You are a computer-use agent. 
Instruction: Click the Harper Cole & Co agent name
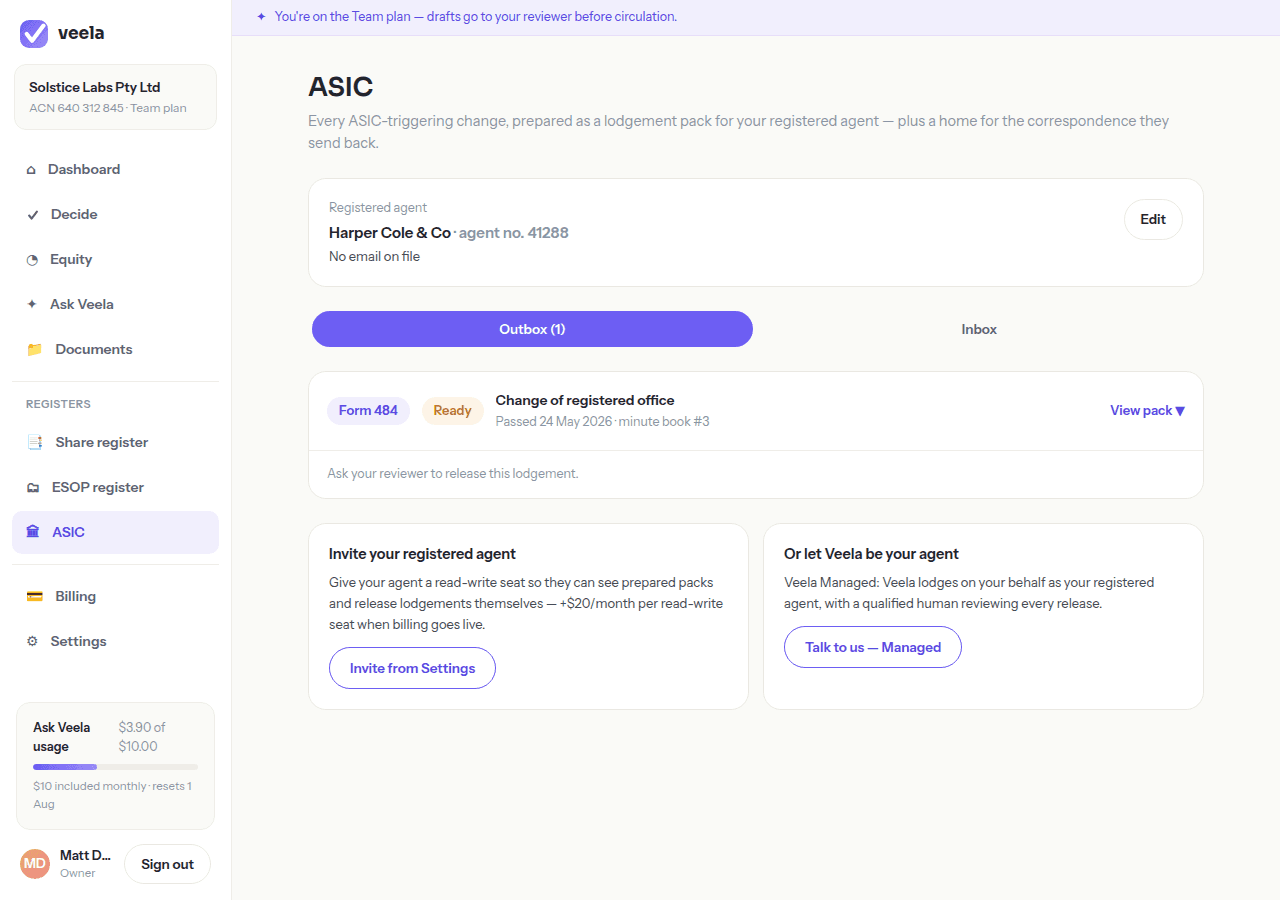click(390, 233)
